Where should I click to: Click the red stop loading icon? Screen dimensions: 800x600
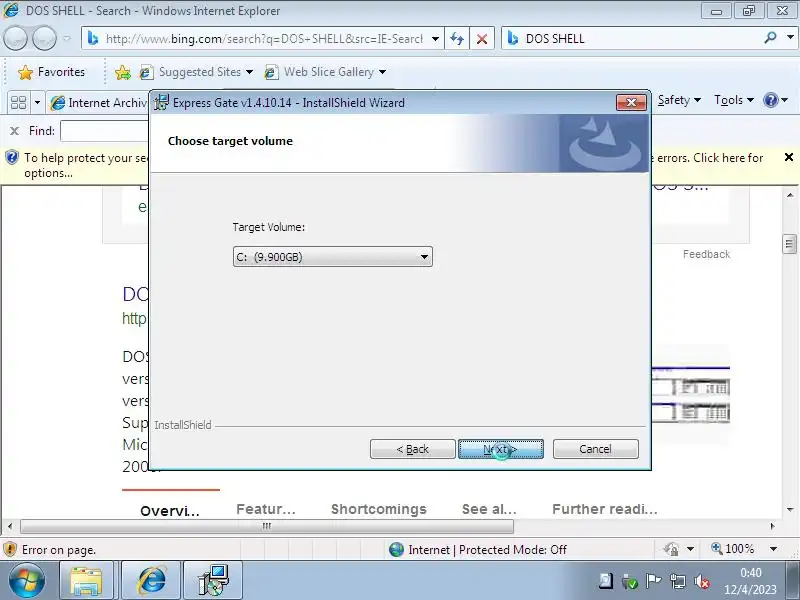(x=482, y=39)
